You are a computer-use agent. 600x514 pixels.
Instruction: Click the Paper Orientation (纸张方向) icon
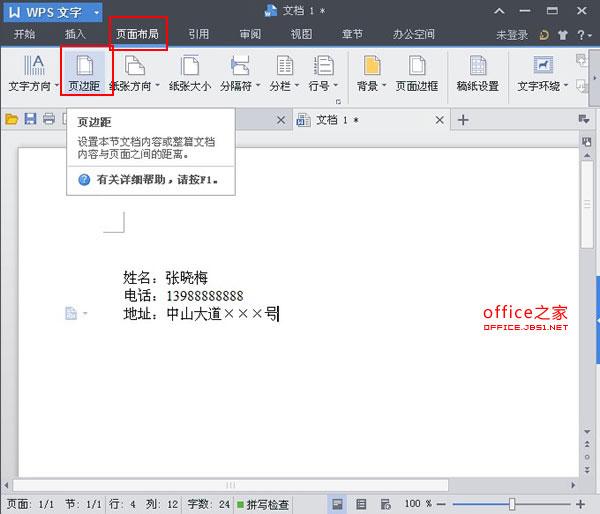[x=135, y=65]
